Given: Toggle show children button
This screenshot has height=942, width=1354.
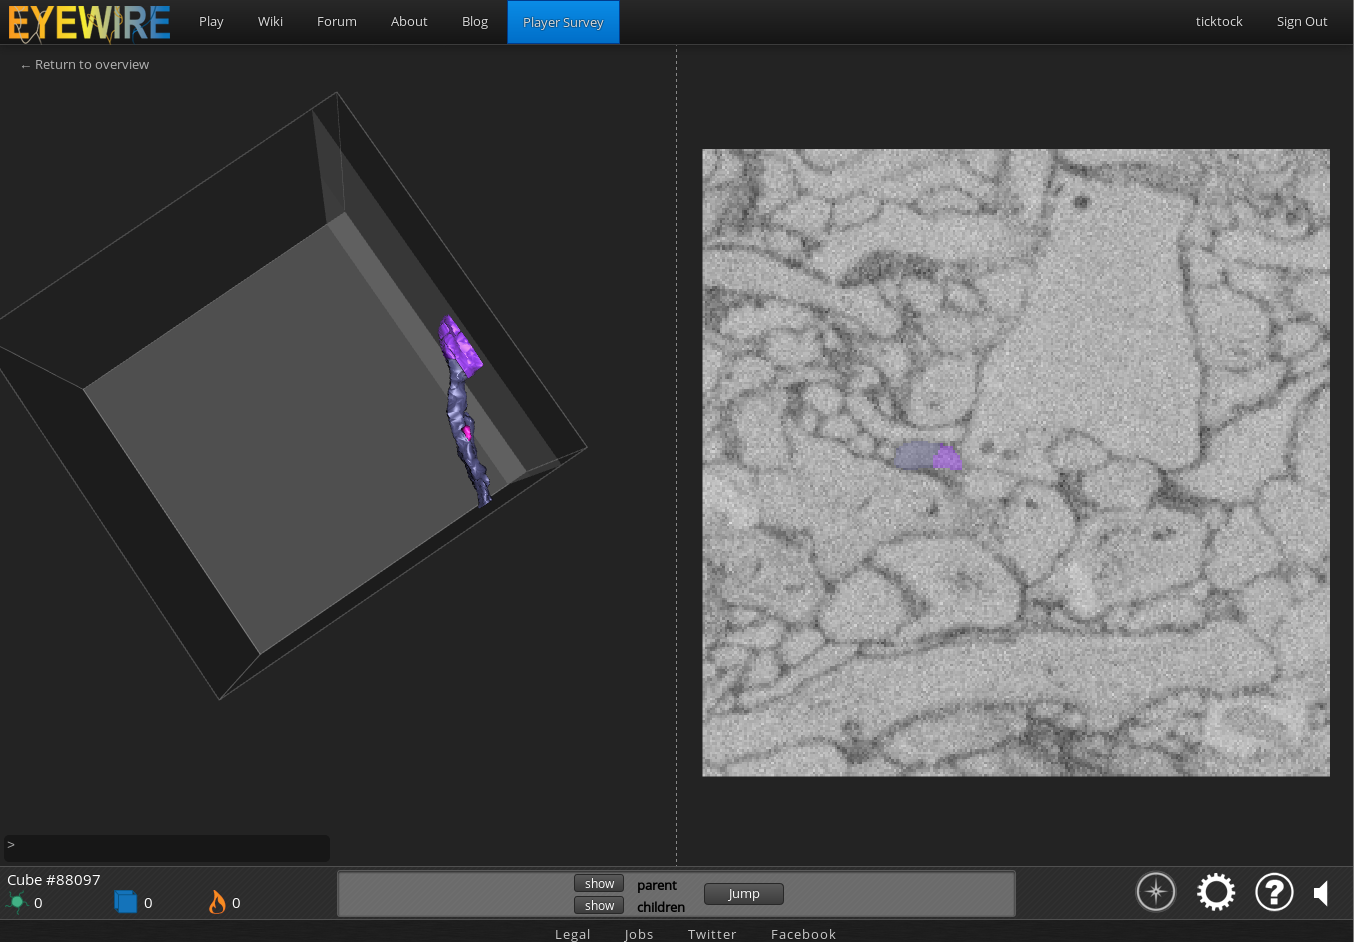Looking at the screenshot, I should (599, 905).
